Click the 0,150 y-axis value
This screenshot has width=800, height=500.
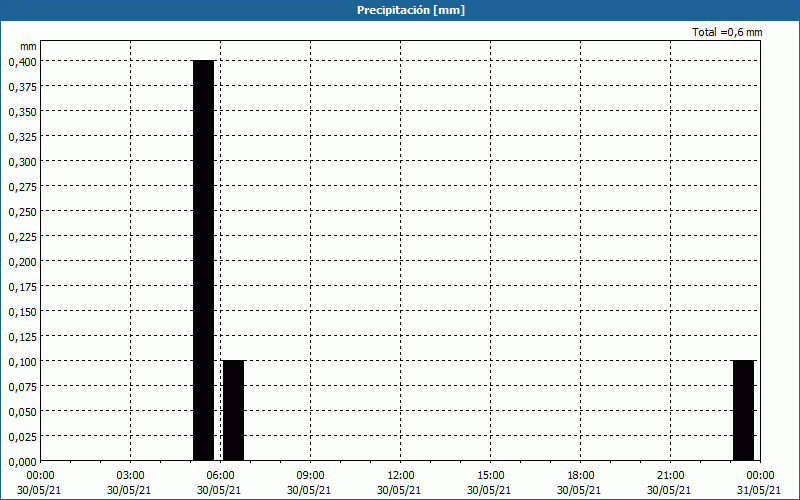tap(22, 311)
